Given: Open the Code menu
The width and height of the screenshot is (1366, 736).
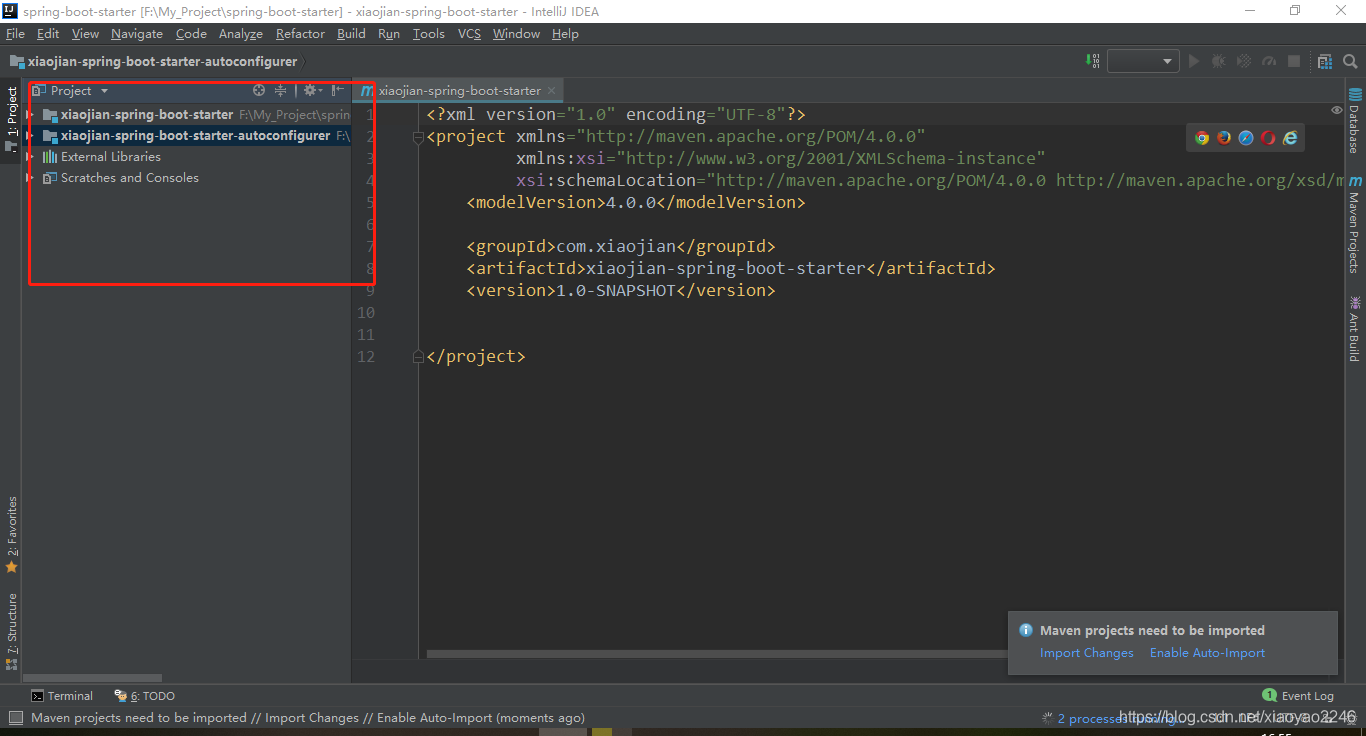Looking at the screenshot, I should coord(191,33).
